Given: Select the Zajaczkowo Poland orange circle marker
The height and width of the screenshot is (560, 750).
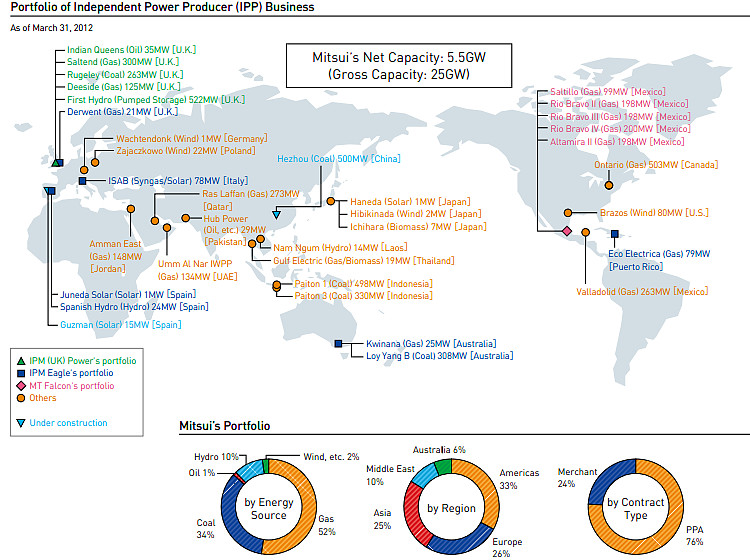Looking at the screenshot, I should coord(95,163).
